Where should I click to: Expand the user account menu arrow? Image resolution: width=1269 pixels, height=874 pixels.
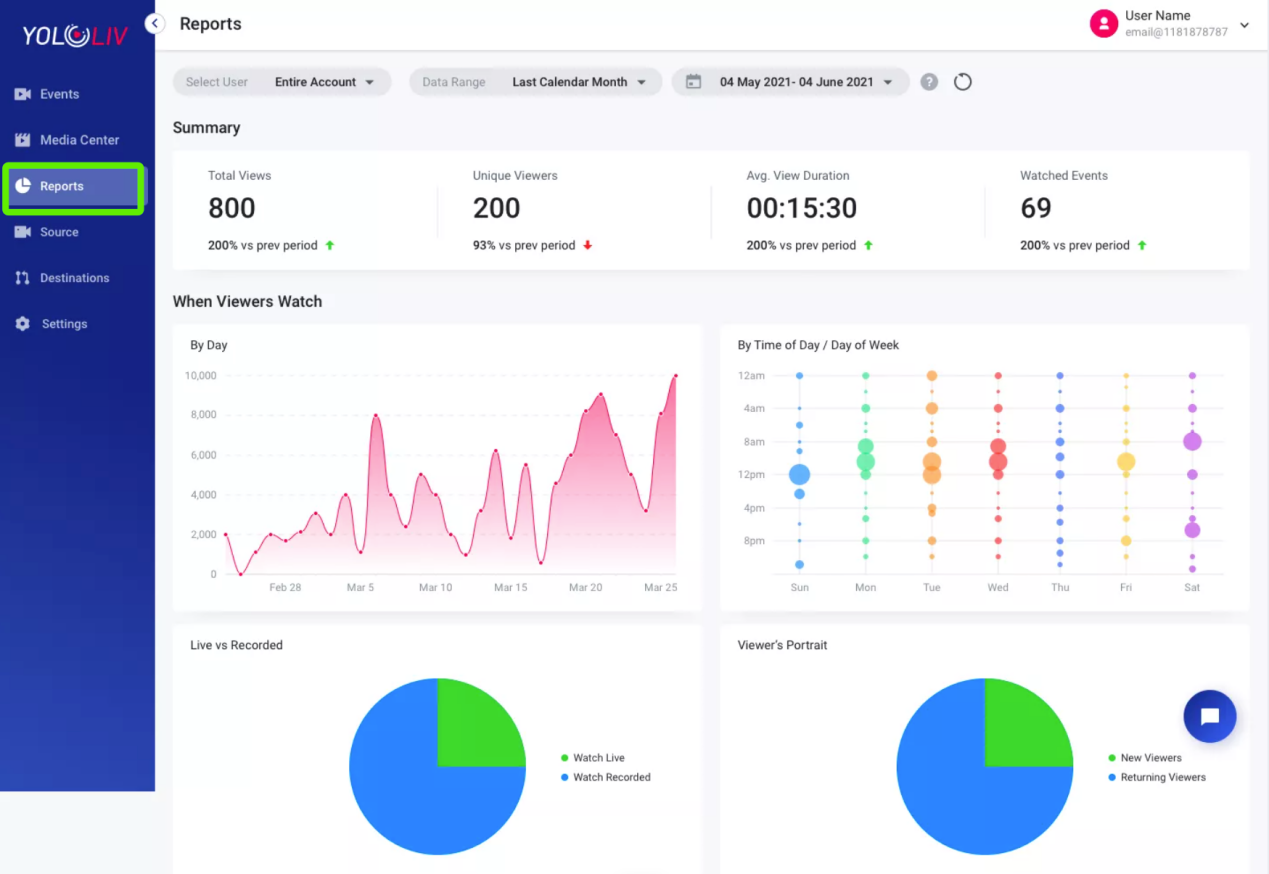tap(1245, 25)
